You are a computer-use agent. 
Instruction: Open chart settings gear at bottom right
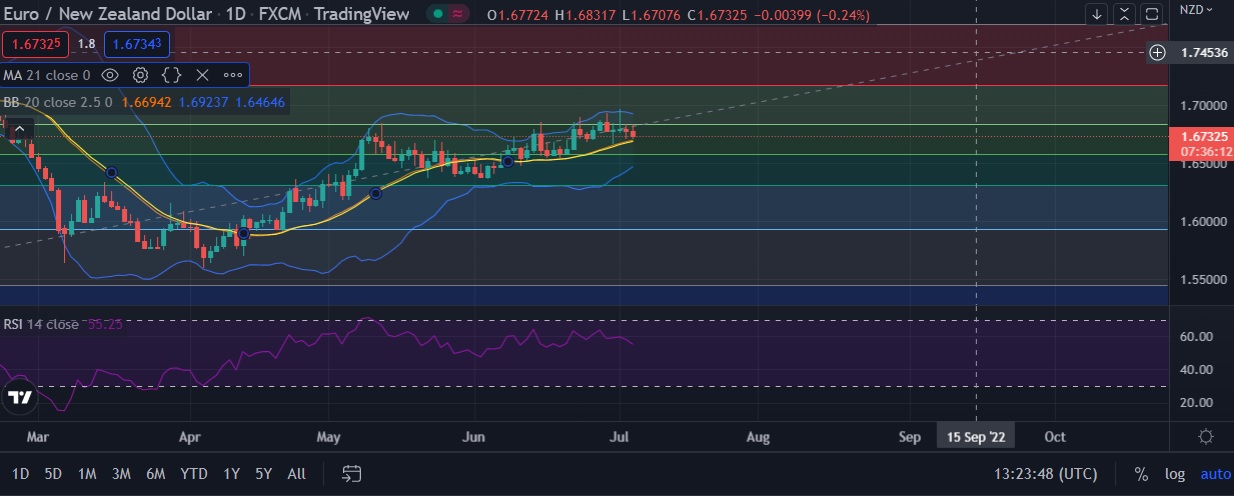[1206, 437]
